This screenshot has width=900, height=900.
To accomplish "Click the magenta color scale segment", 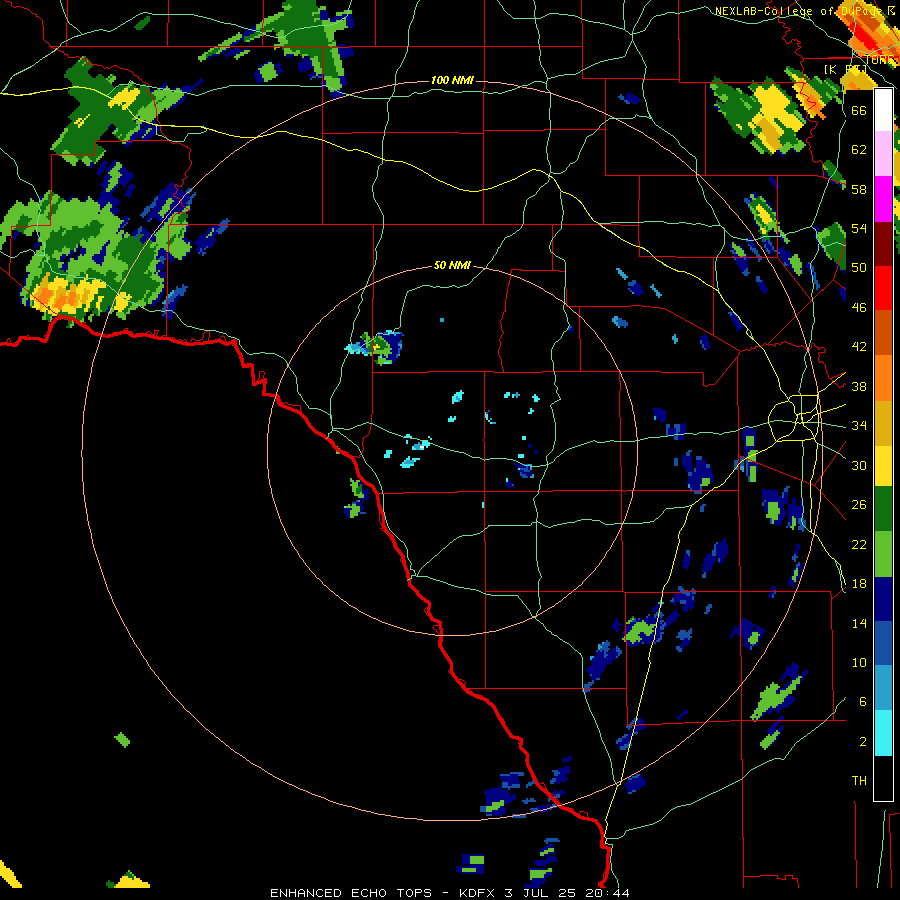I will click(883, 199).
